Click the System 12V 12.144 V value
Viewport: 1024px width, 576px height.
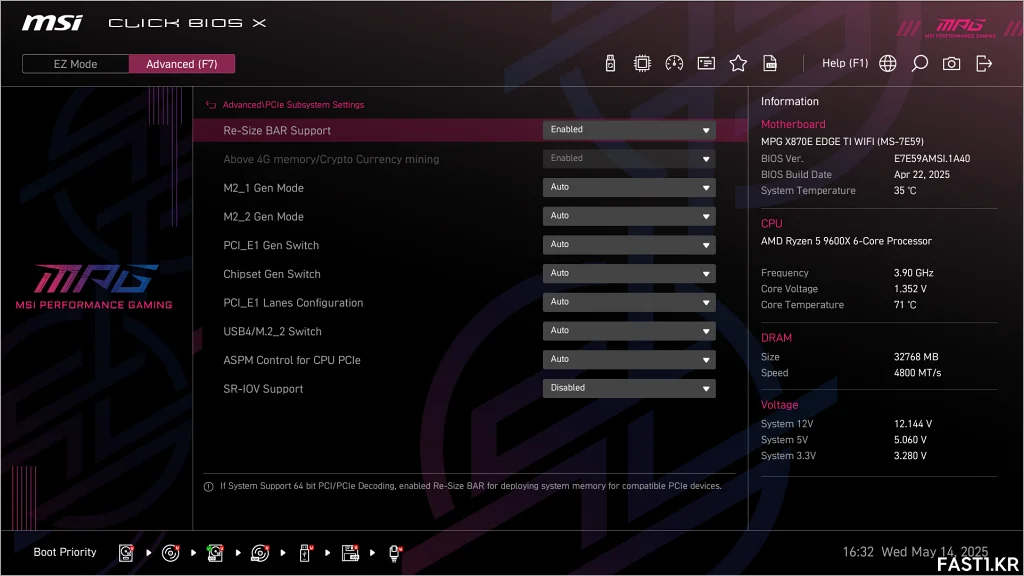(913, 424)
